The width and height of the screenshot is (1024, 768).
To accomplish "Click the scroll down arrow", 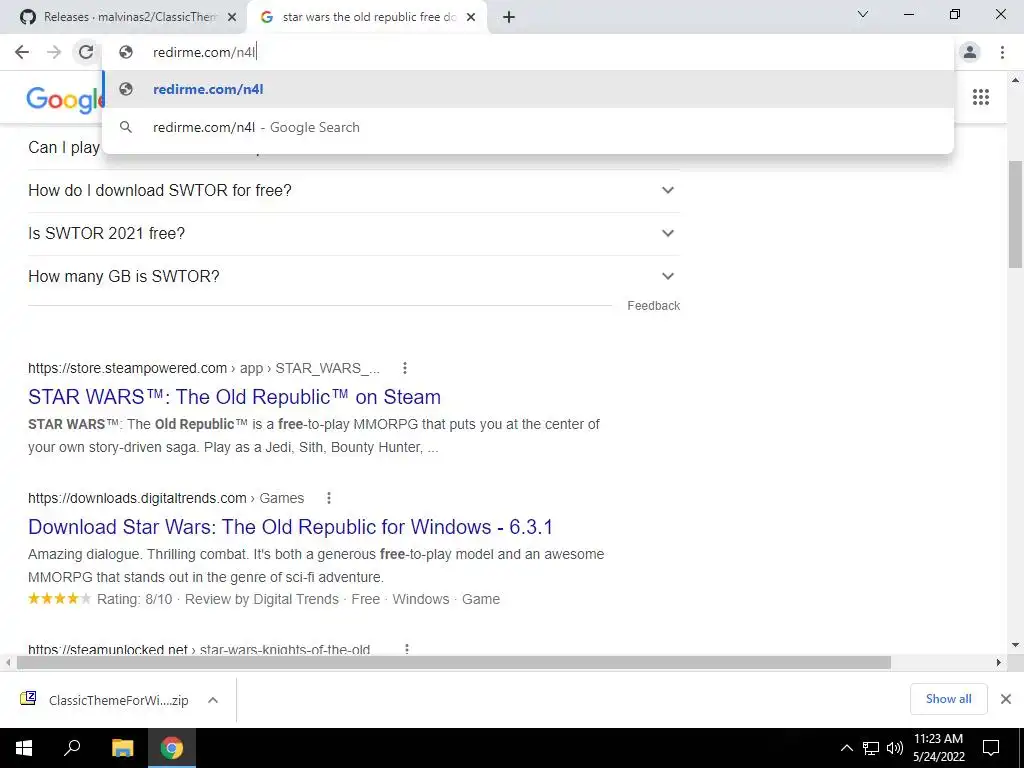I will coord(1015,645).
